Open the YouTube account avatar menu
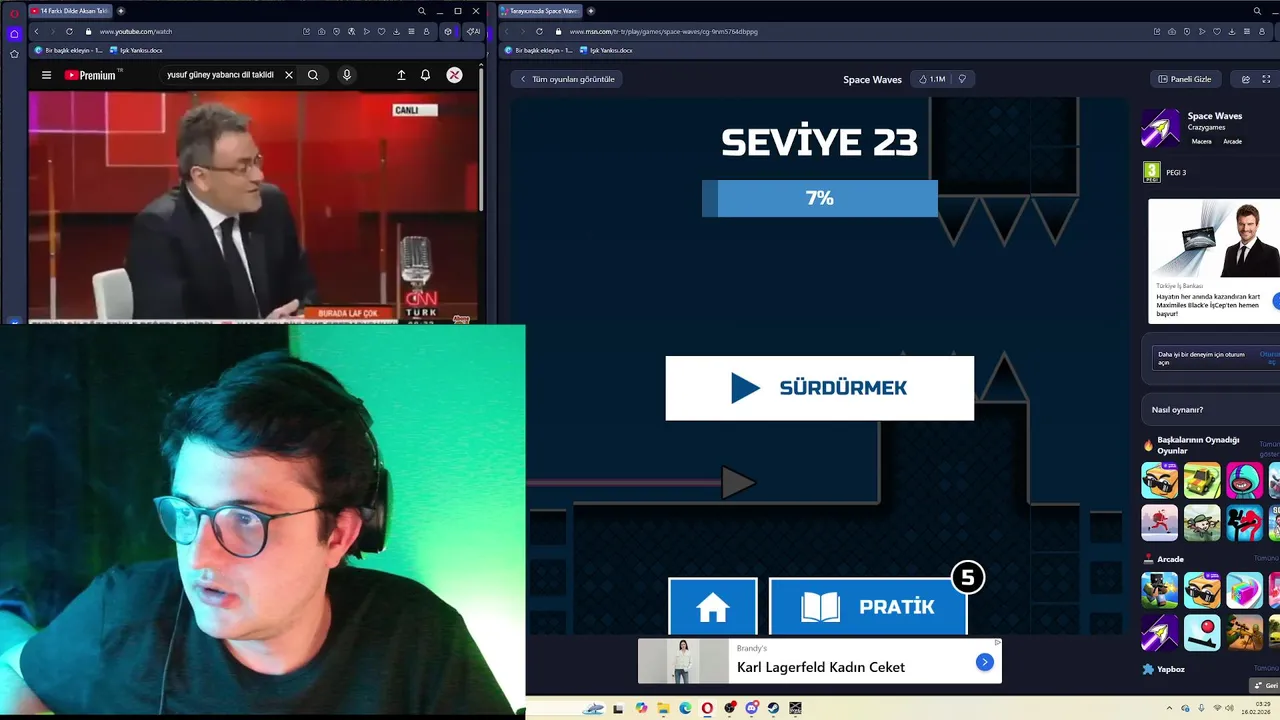 click(x=454, y=75)
